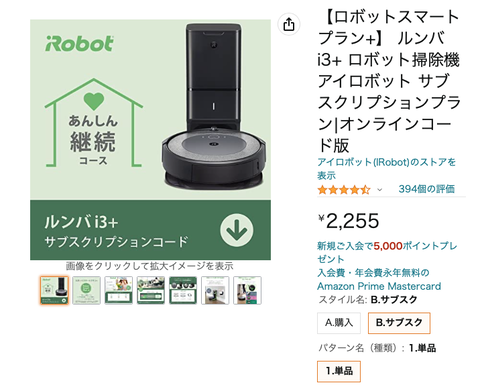Visit the アイロボット(iRobot) store link
Image resolution: width=480 pixels, height=387 pixels.
(x=386, y=169)
